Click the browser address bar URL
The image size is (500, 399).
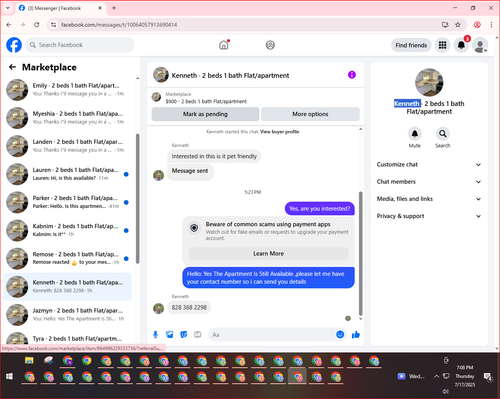pyautogui.click(x=119, y=25)
